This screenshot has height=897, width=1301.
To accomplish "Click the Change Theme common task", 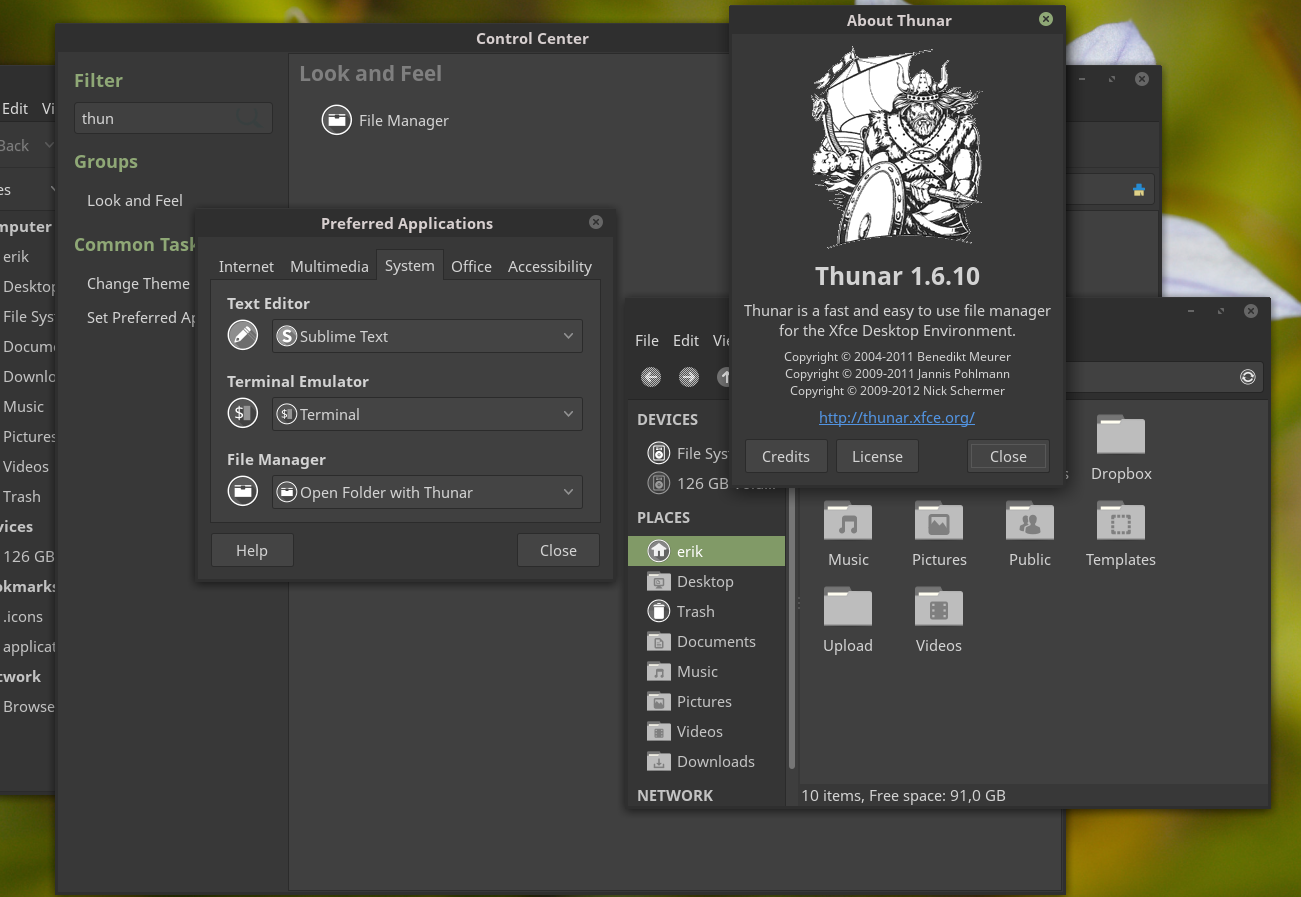I will coord(138,283).
